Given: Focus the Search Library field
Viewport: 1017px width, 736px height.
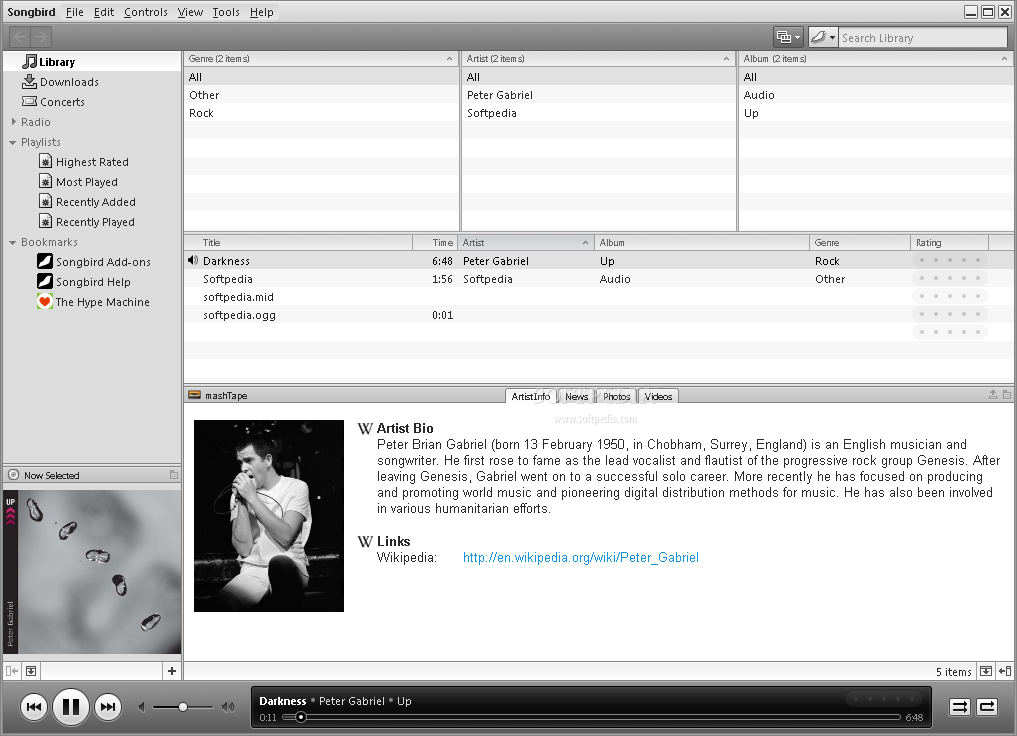Looking at the screenshot, I should pos(922,38).
